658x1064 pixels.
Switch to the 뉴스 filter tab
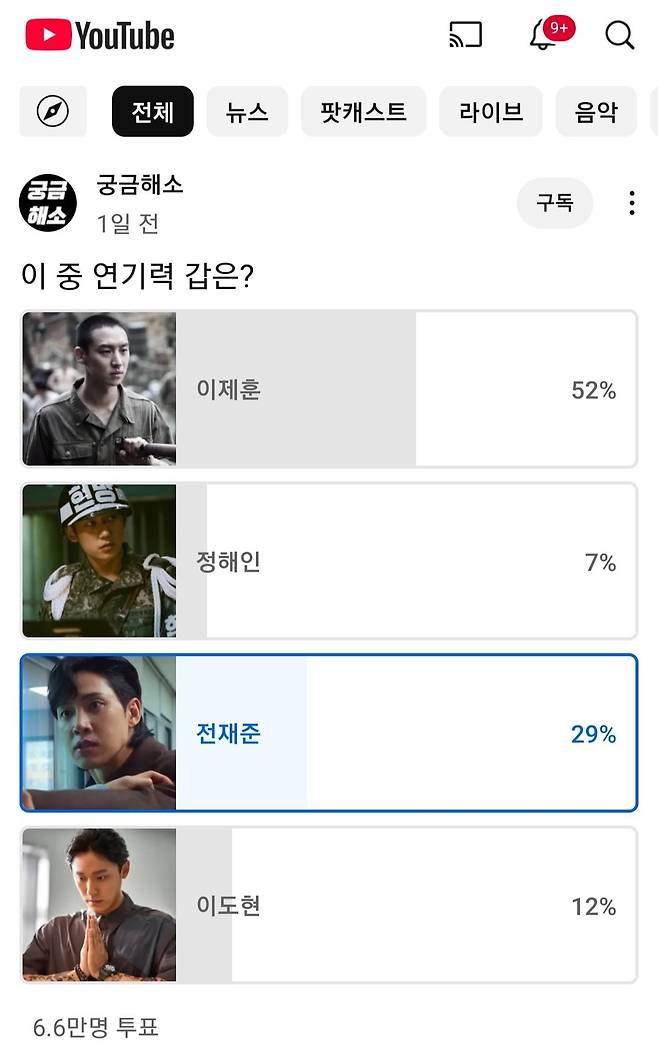click(247, 112)
